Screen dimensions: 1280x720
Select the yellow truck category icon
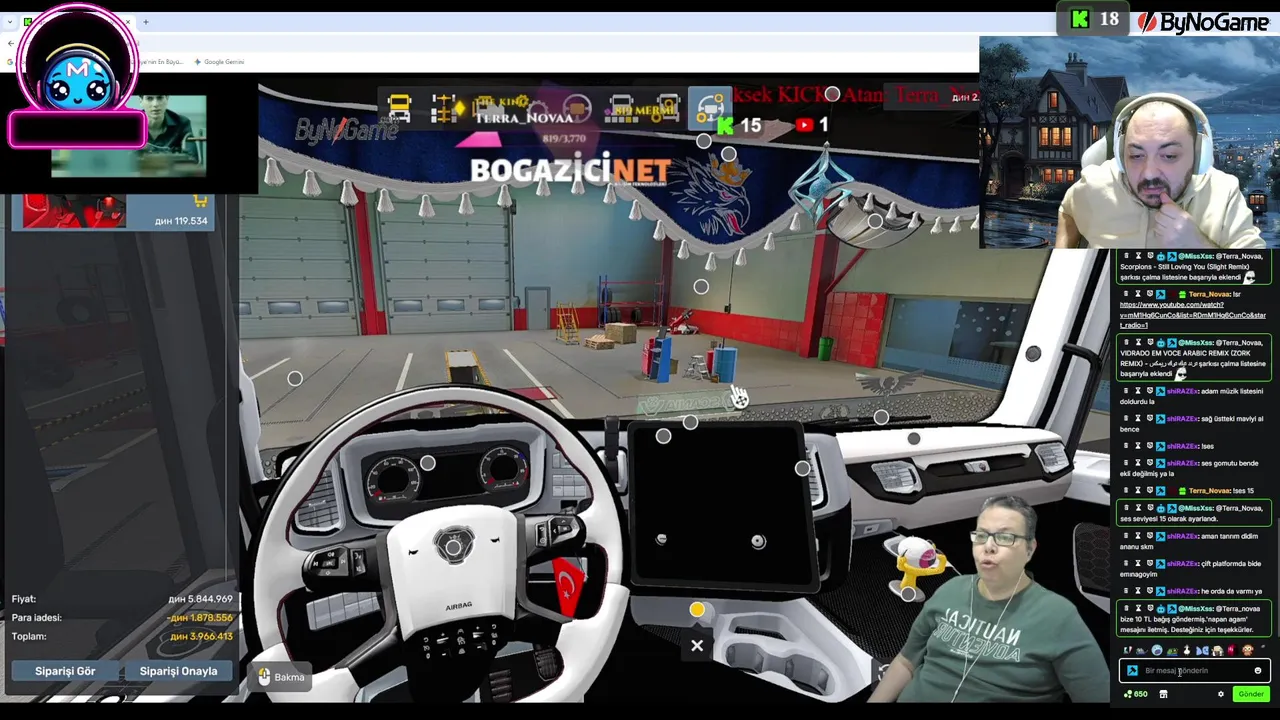click(x=399, y=109)
